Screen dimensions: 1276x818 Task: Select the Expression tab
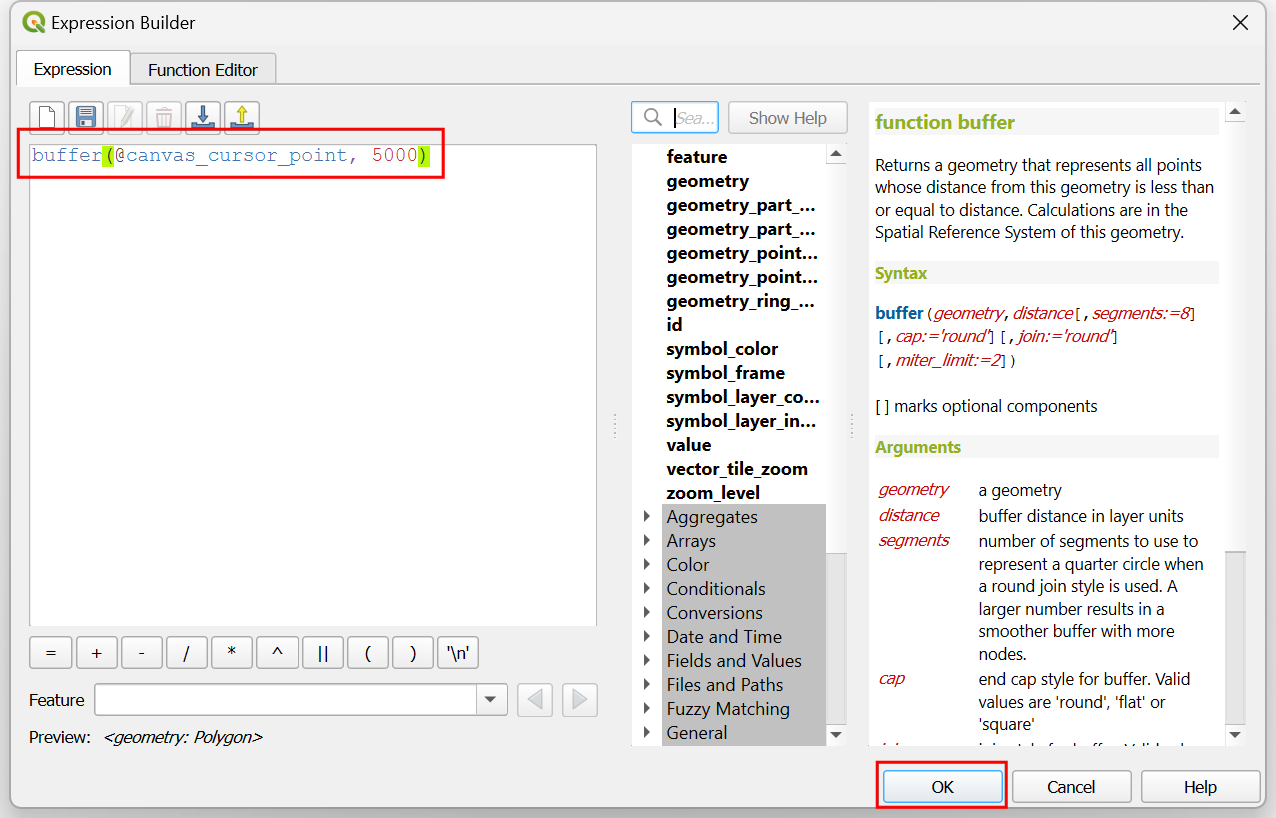click(x=72, y=70)
